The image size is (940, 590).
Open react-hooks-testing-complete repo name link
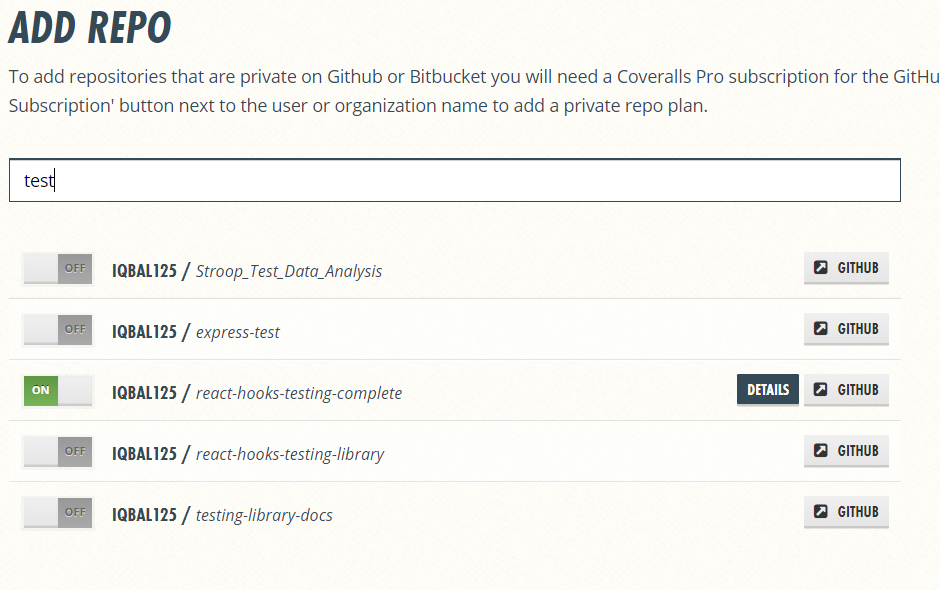click(299, 393)
